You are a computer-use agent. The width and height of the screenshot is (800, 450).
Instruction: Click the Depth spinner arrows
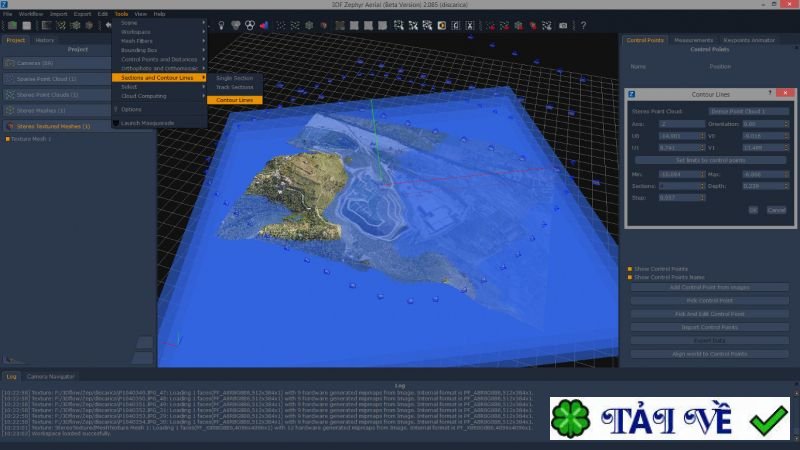pyautogui.click(x=786, y=186)
